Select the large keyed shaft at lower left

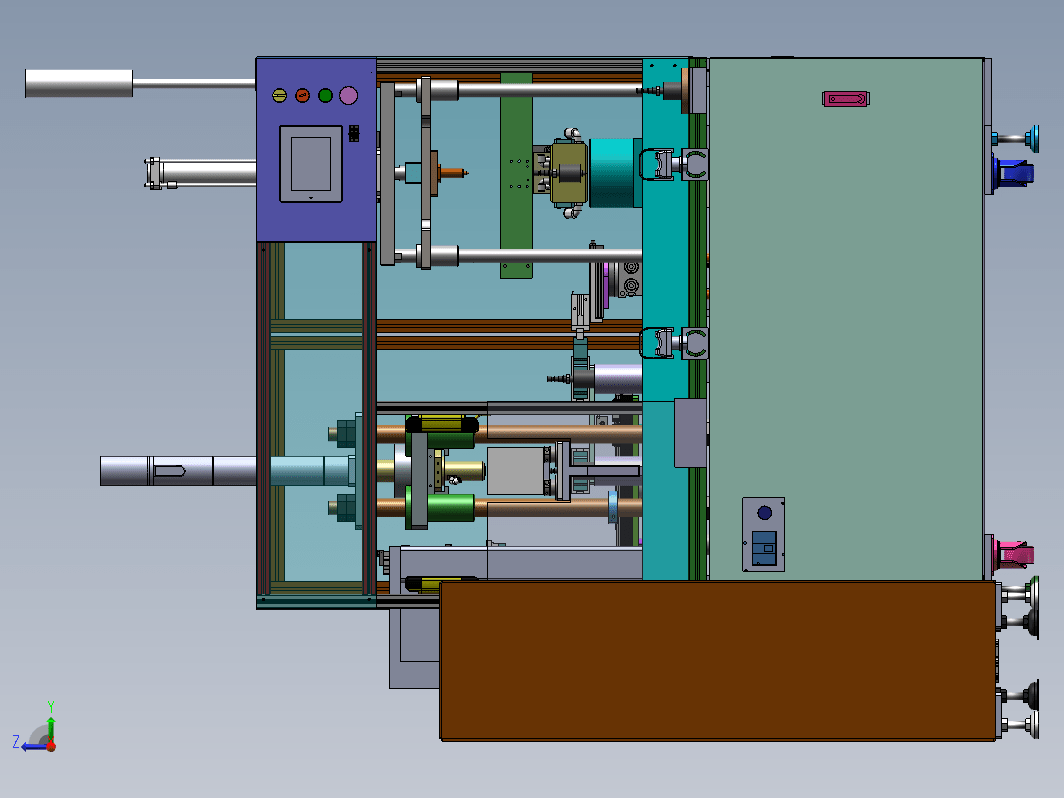pyautogui.click(x=178, y=471)
